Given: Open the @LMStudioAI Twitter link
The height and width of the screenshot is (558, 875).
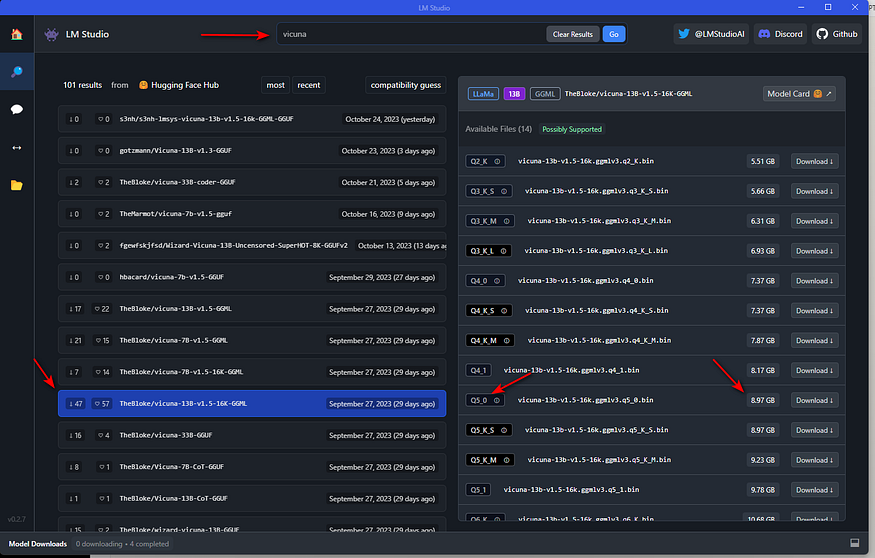Looking at the screenshot, I should point(711,34).
